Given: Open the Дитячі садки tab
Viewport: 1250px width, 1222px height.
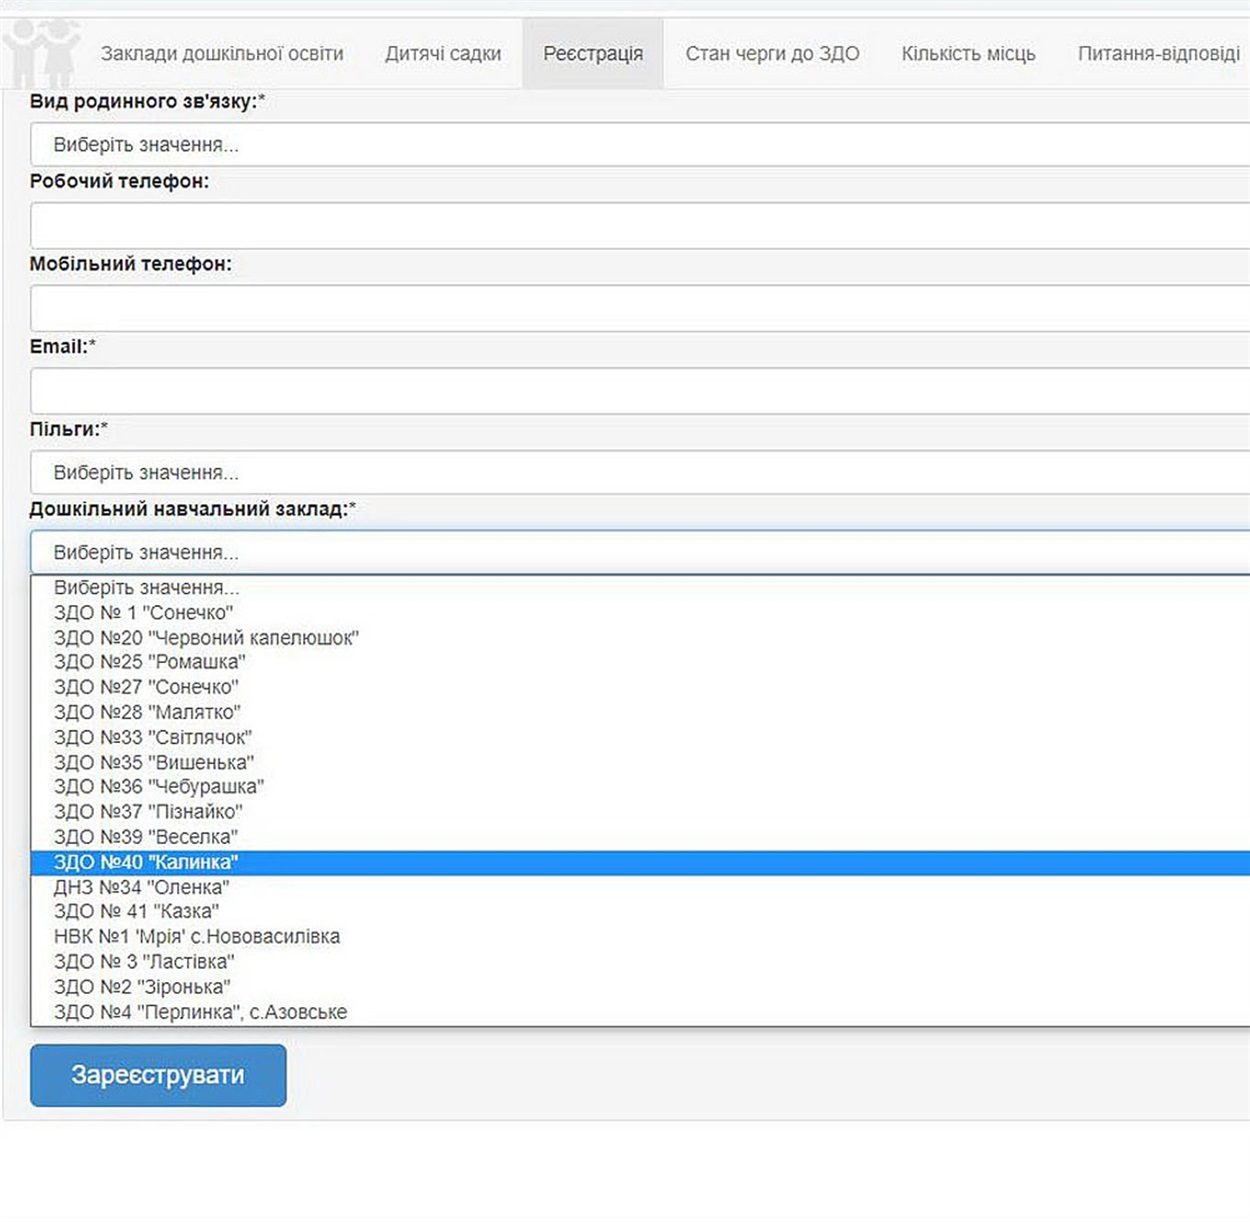Looking at the screenshot, I should [443, 54].
